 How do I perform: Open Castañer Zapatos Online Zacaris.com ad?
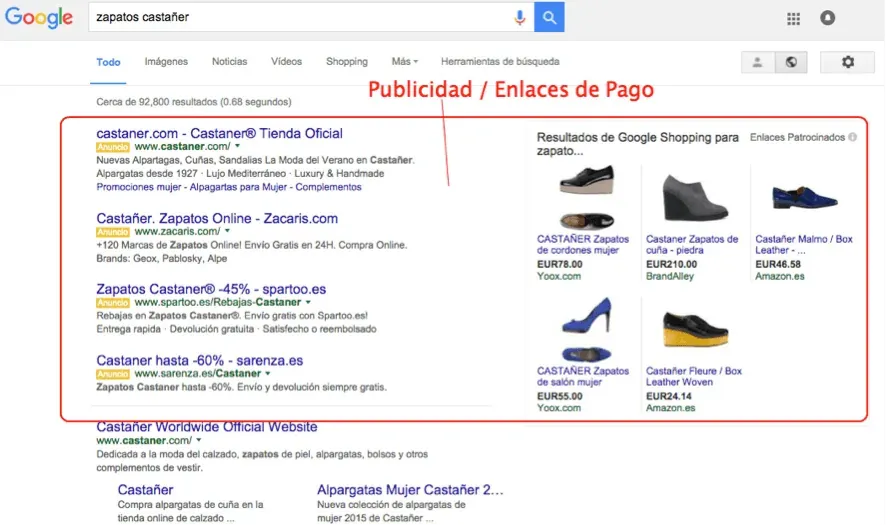[x=217, y=219]
